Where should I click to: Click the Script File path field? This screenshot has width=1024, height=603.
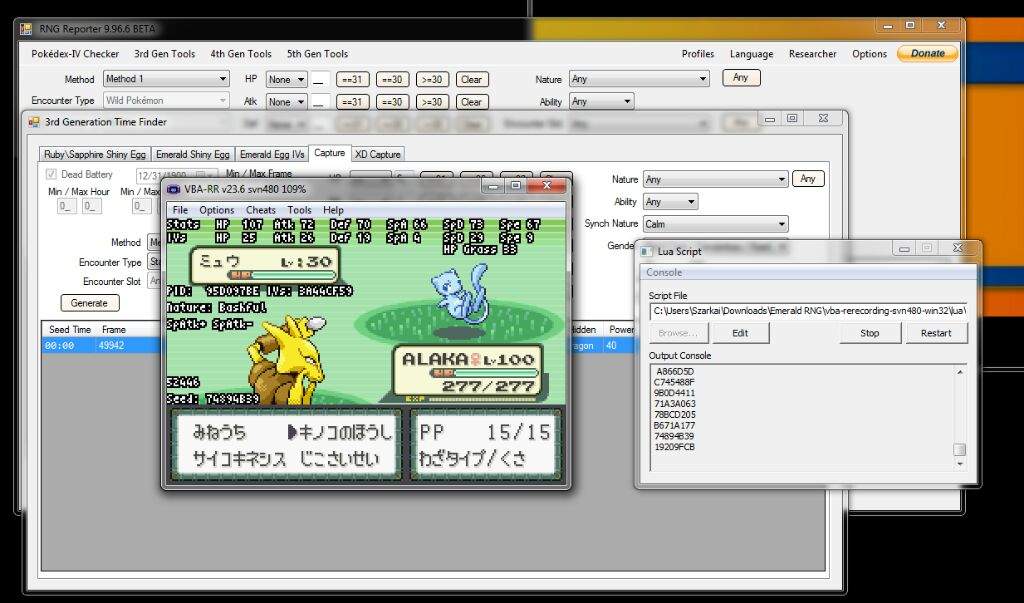coord(808,311)
